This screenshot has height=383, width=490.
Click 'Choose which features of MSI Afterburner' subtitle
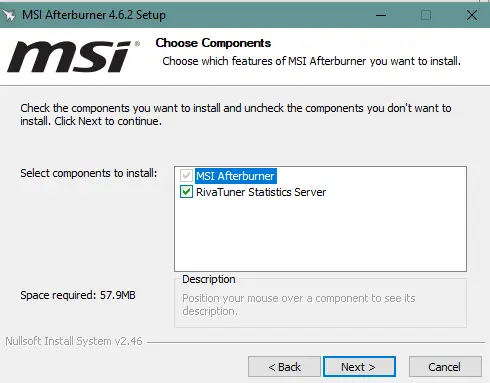(311, 61)
